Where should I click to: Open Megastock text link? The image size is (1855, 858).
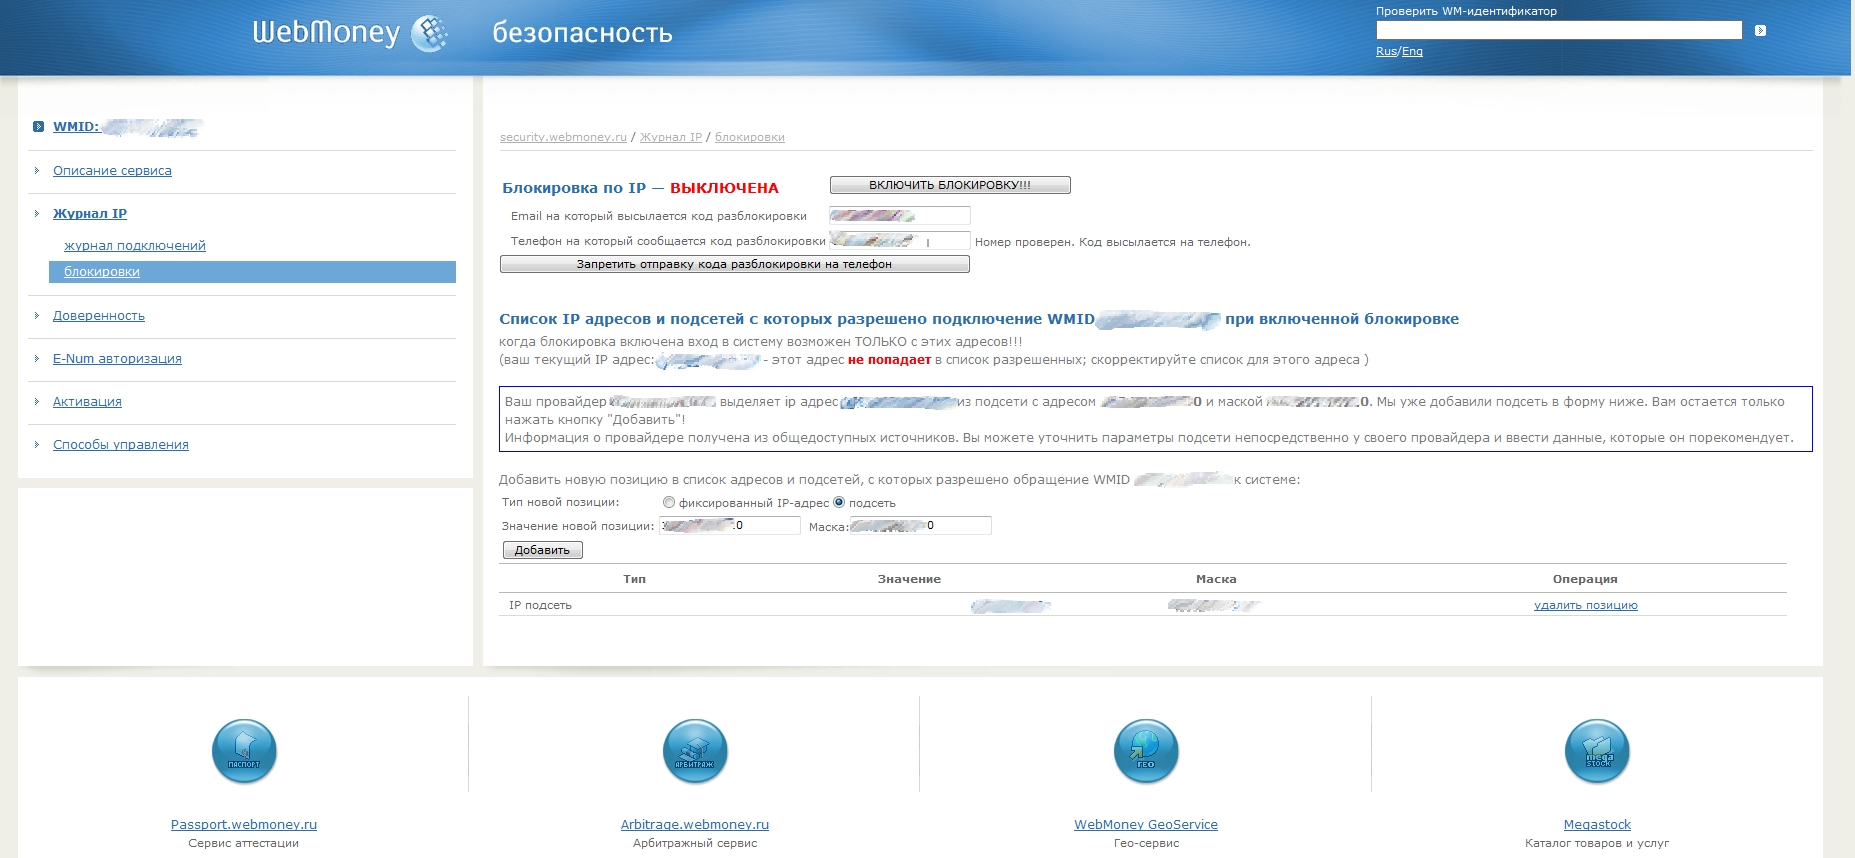click(x=1597, y=825)
